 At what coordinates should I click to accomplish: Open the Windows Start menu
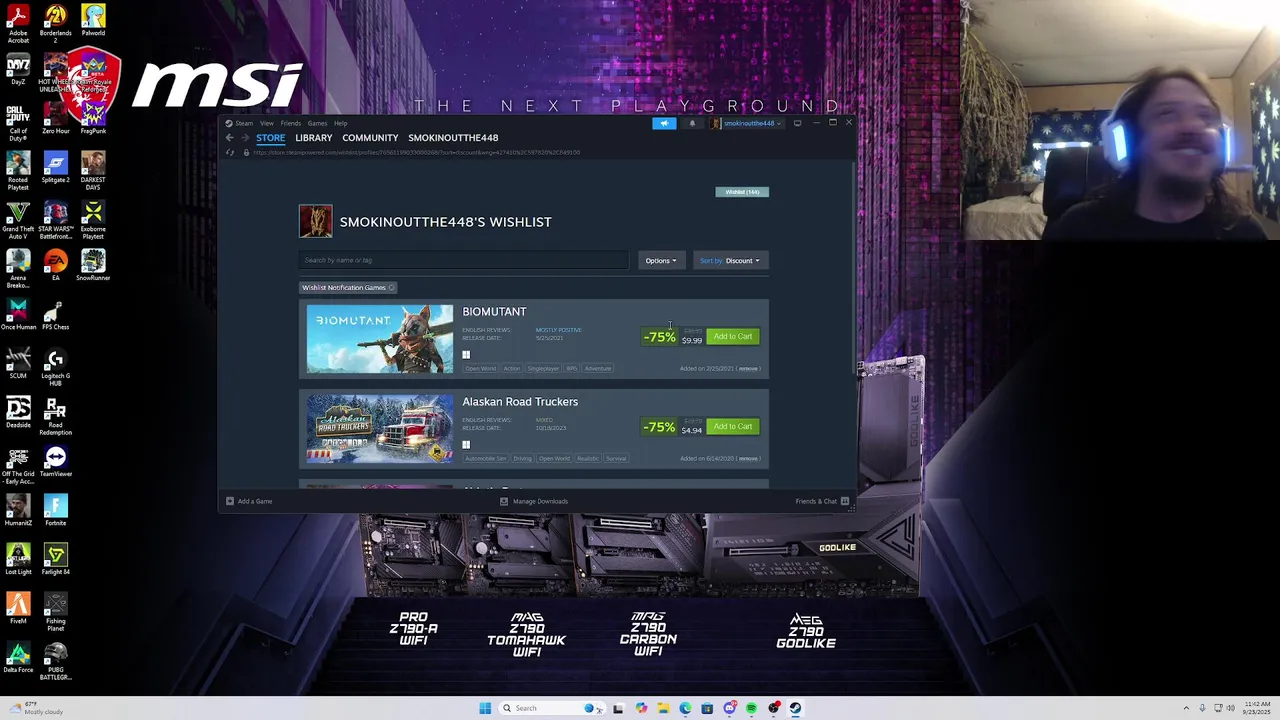click(x=485, y=708)
